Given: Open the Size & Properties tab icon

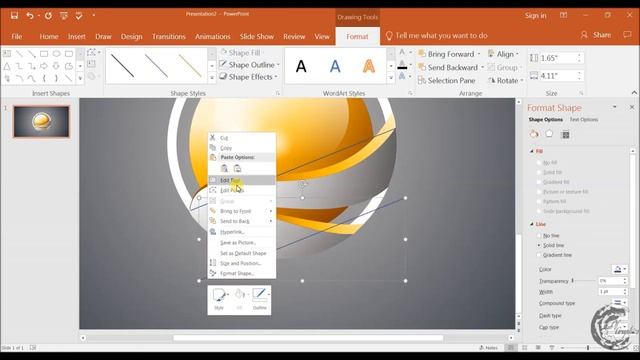Looking at the screenshot, I should (x=566, y=134).
